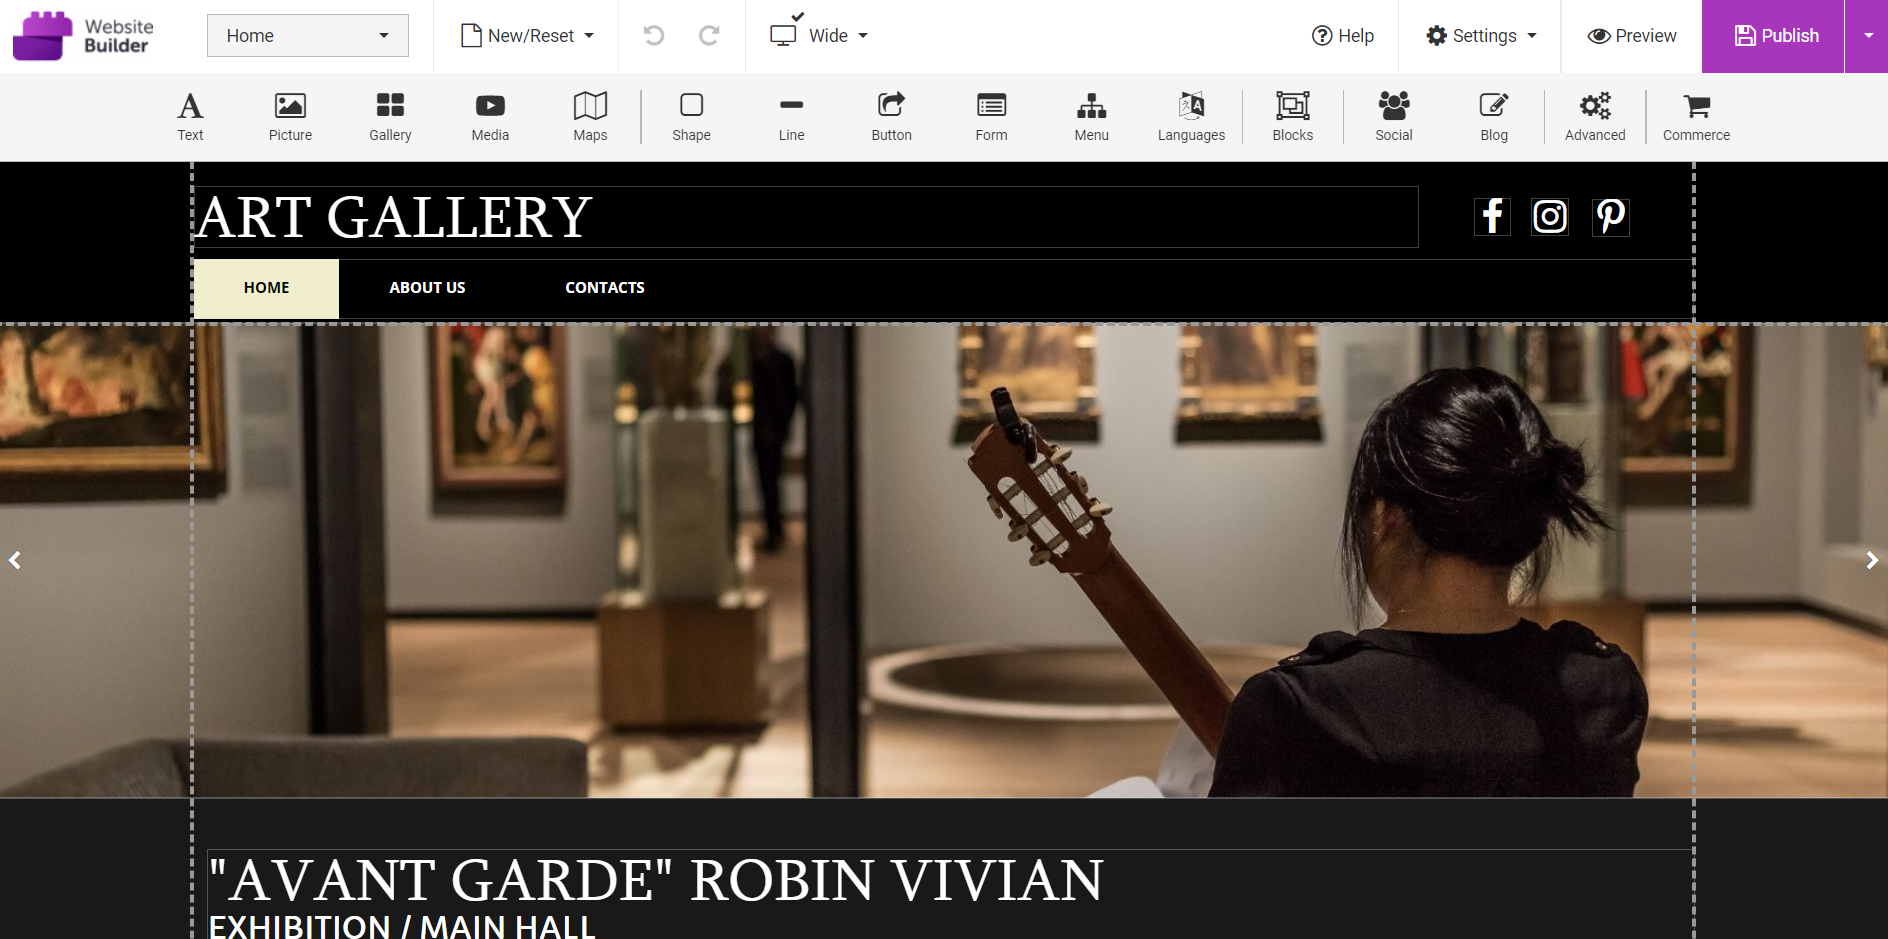Publish the website

tap(1773, 36)
